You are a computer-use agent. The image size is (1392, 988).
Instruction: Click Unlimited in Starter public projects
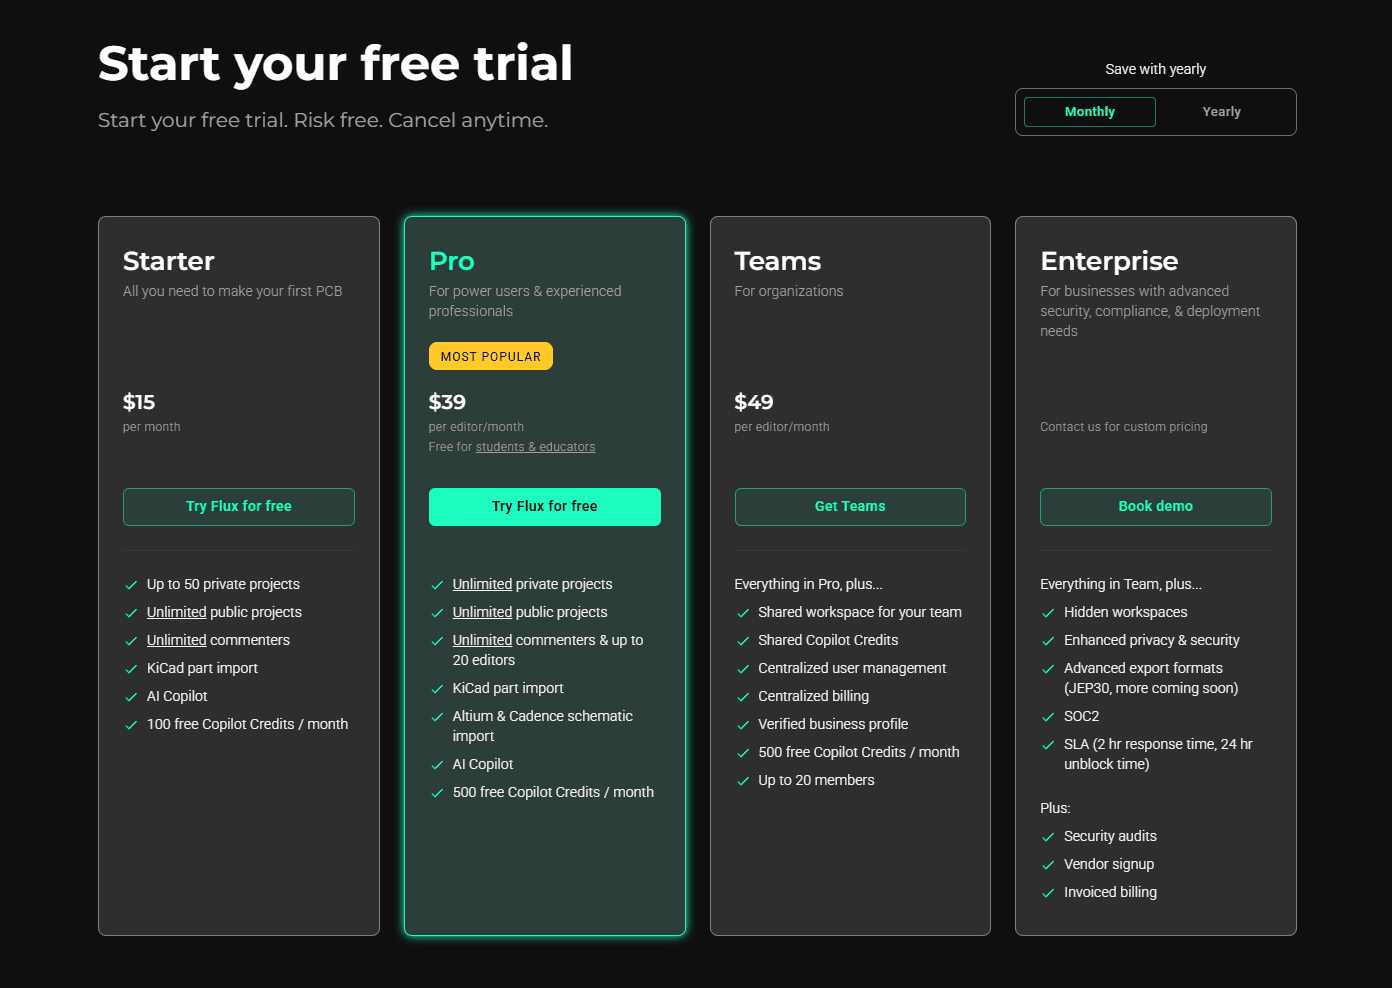[x=176, y=612]
